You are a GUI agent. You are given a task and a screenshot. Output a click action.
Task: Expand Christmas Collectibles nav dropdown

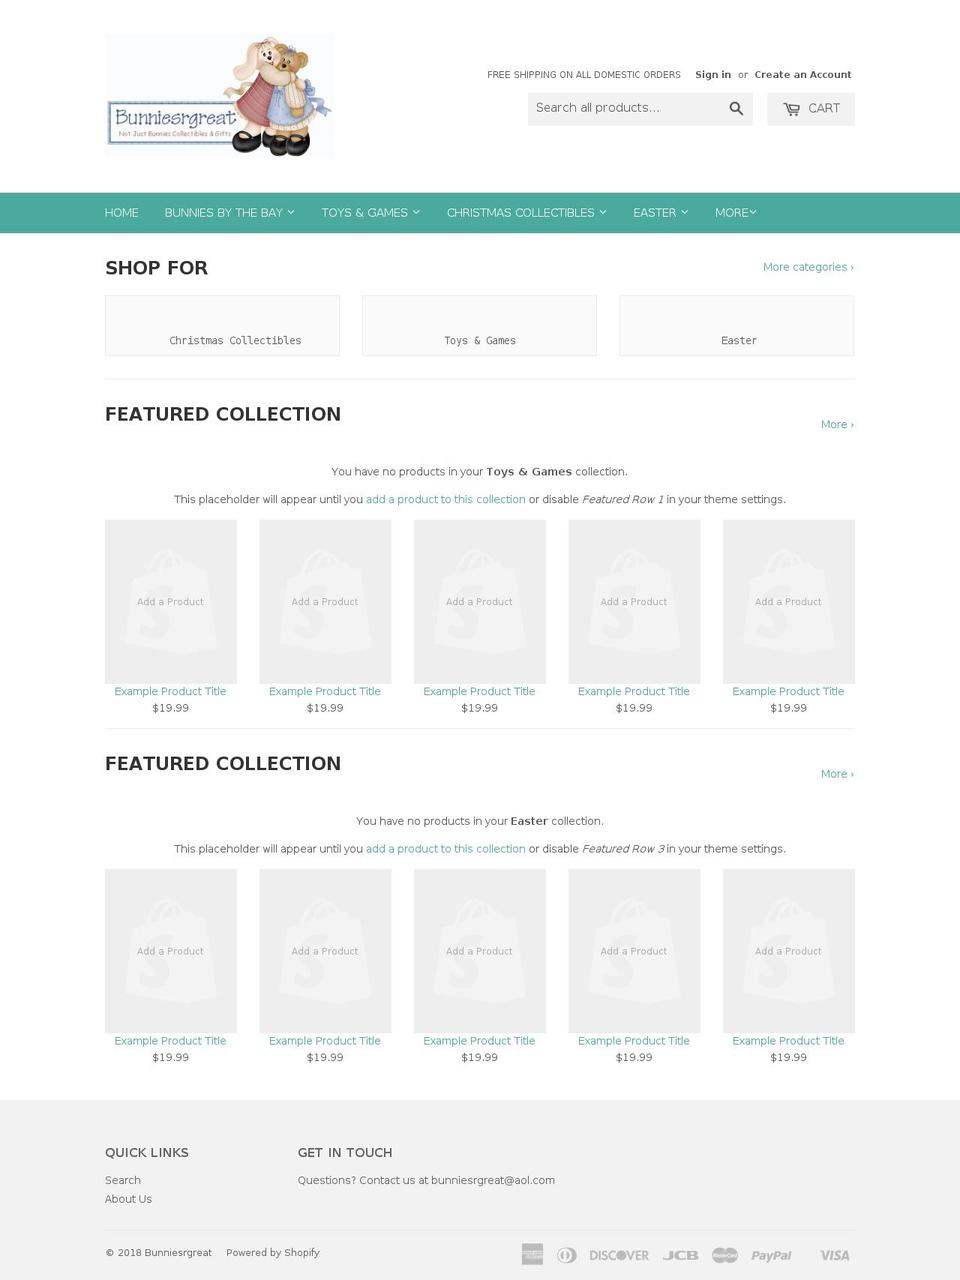(x=526, y=213)
